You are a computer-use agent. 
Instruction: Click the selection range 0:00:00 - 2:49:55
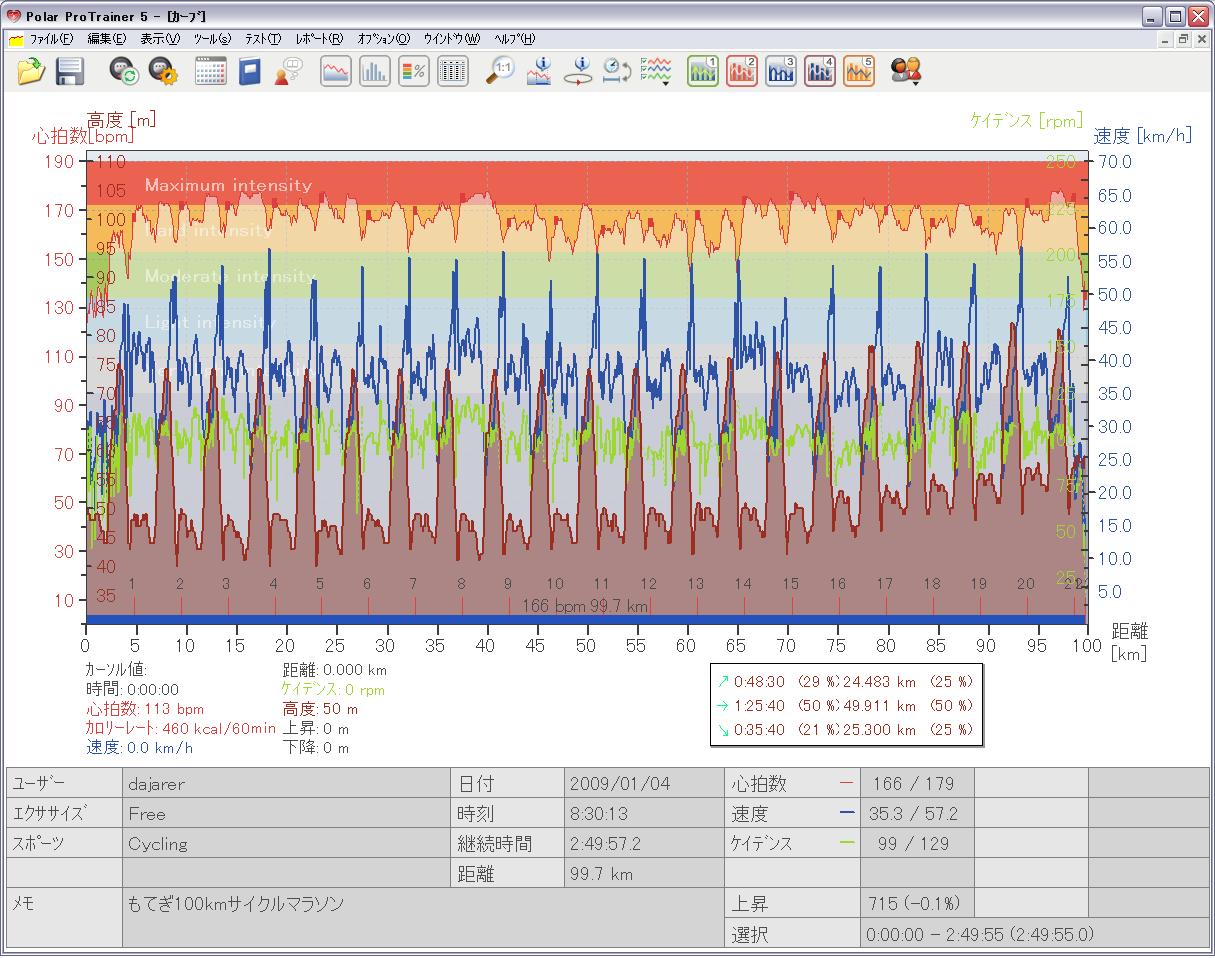click(980, 935)
